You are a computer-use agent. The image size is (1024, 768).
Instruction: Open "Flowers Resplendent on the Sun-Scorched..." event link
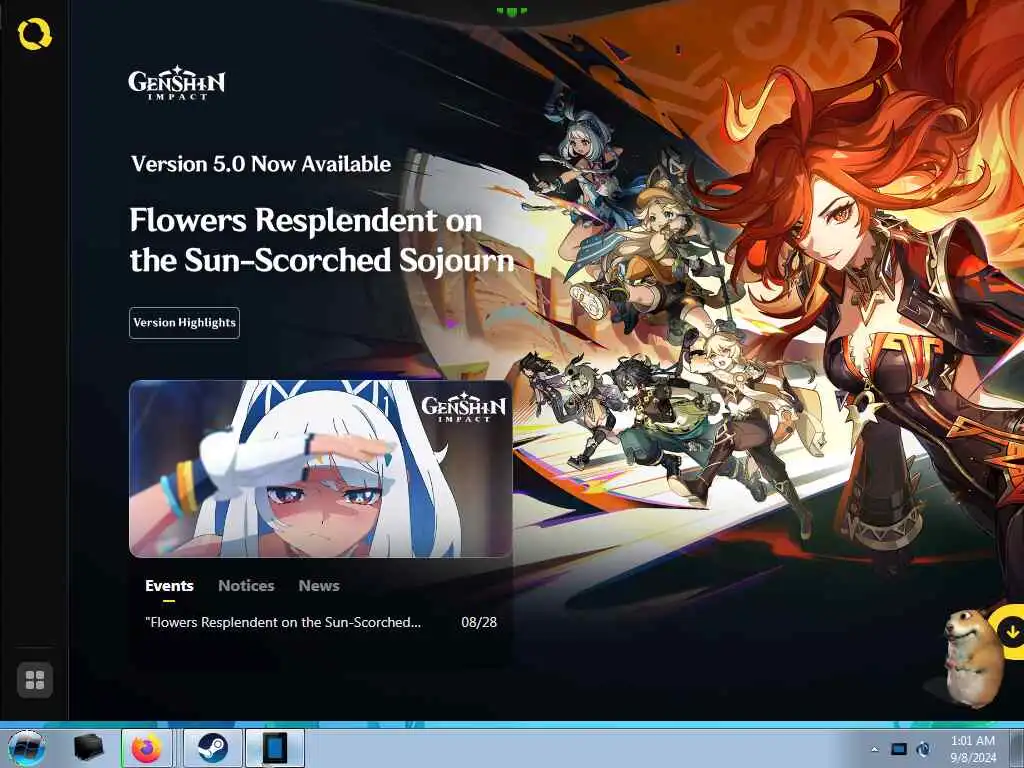pos(283,622)
